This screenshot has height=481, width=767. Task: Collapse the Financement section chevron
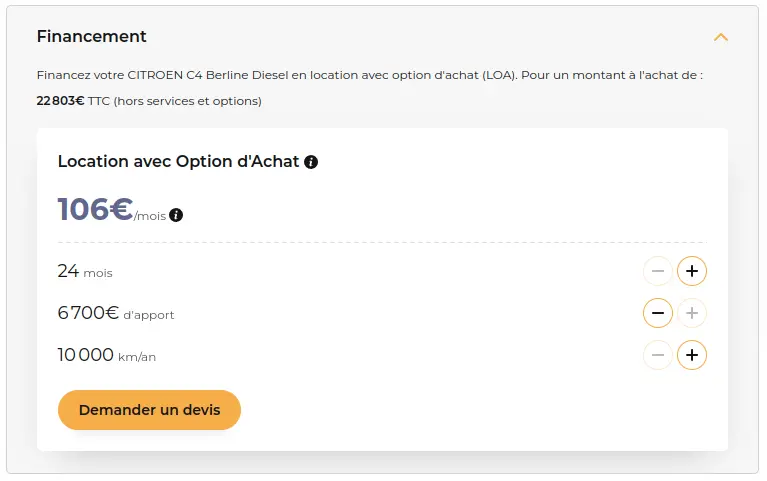(x=721, y=37)
